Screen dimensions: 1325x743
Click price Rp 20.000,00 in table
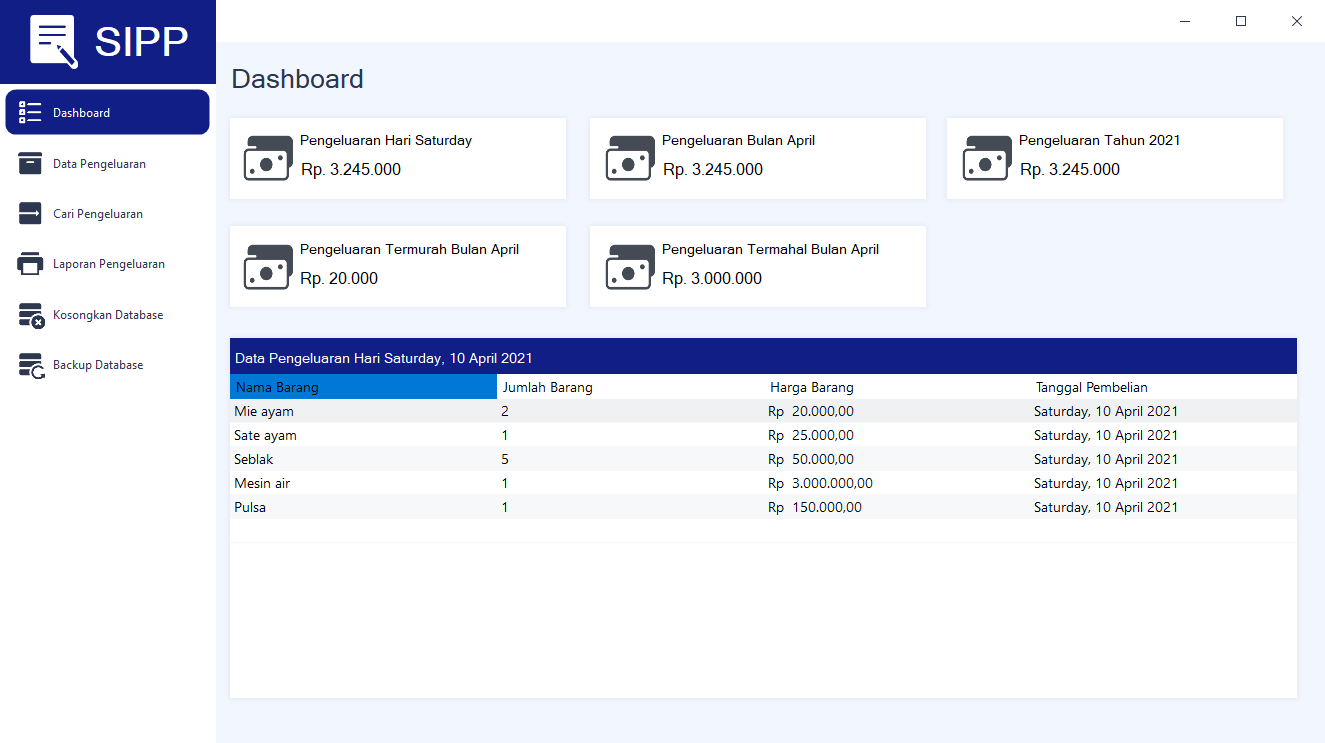811,411
